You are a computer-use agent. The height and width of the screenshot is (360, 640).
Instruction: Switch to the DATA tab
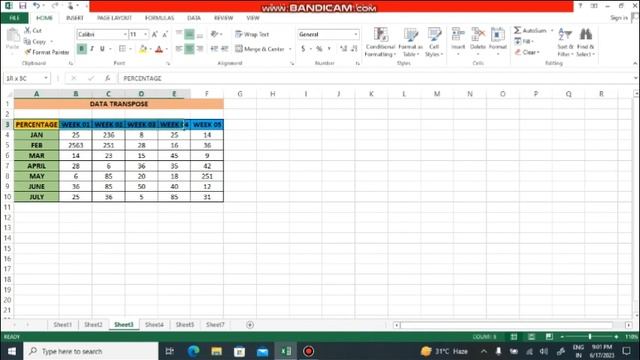click(194, 18)
